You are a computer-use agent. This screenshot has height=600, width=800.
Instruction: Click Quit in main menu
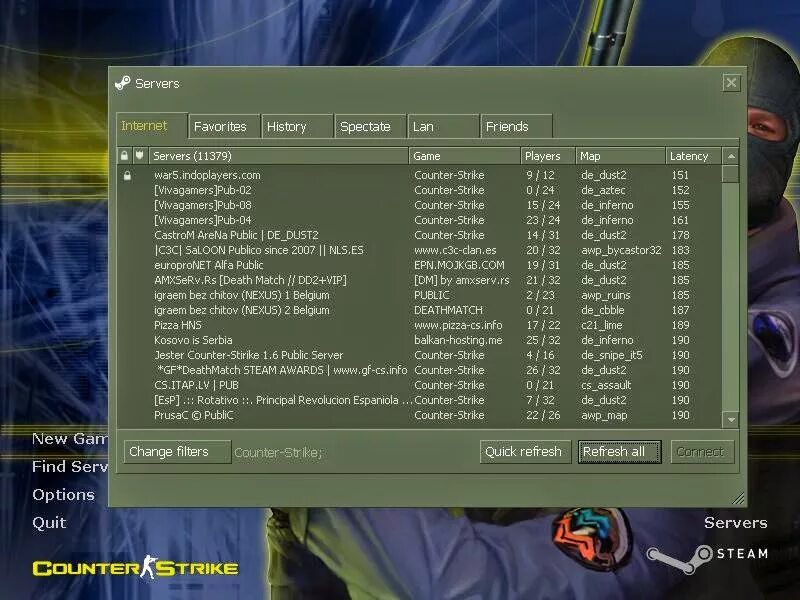coord(49,522)
